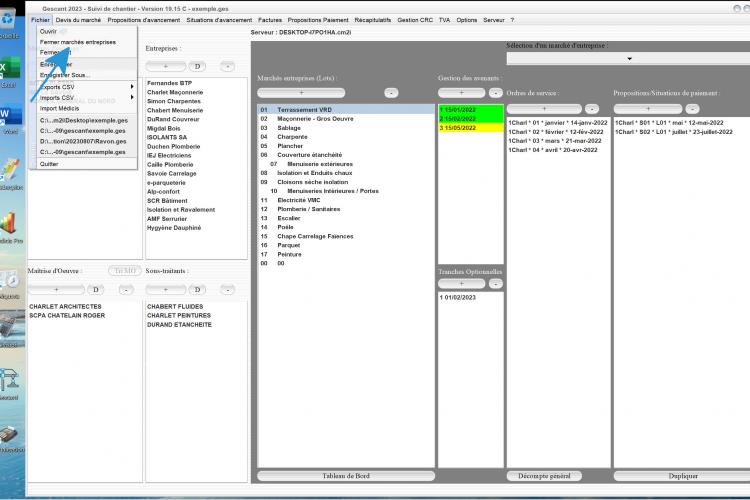Screen dimensions: 750x500
Task: Remove an ordre de service with -
Action: (x=592, y=109)
